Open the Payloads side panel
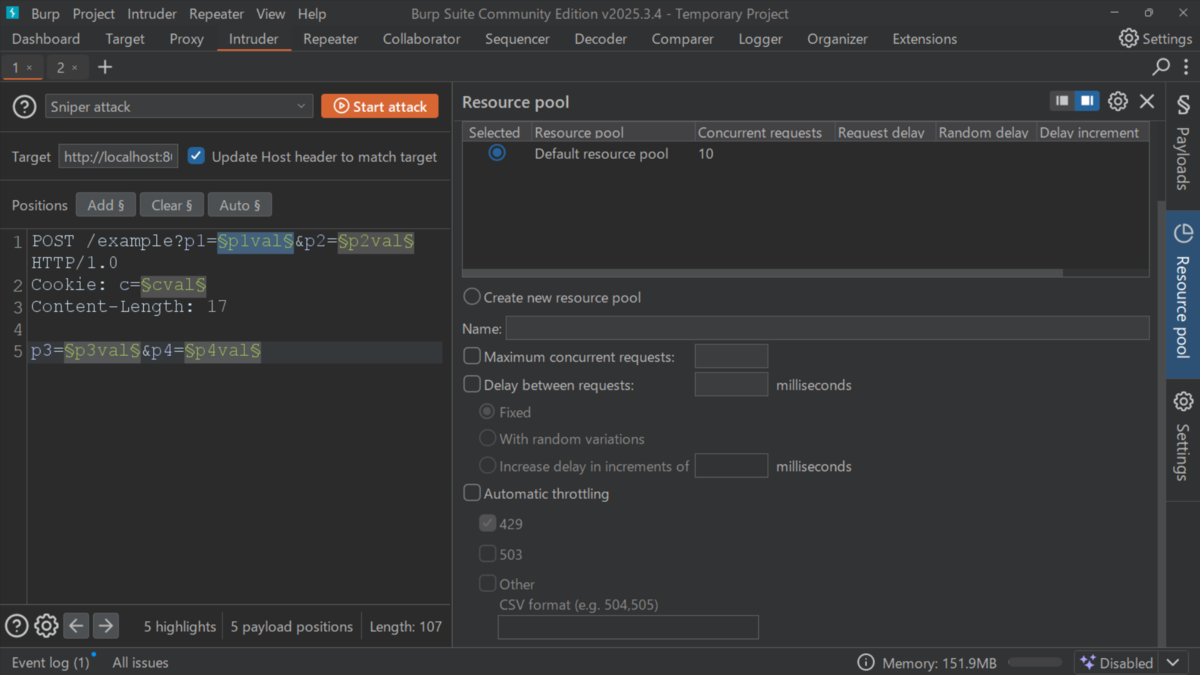Screen dimensions: 1200x675 coord(1183,145)
